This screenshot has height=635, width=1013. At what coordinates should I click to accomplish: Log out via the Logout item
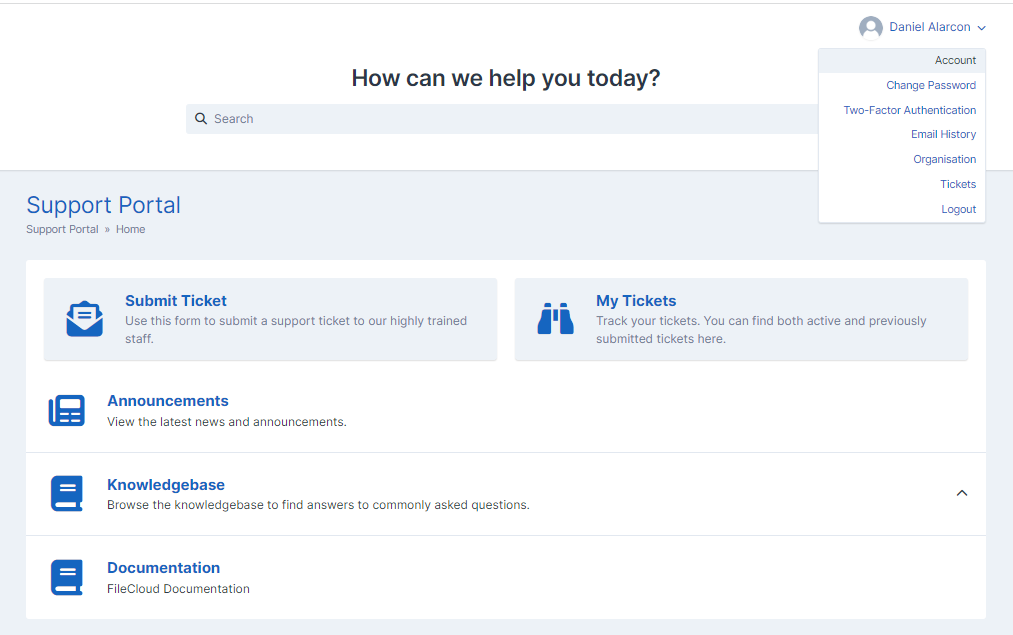pos(959,209)
